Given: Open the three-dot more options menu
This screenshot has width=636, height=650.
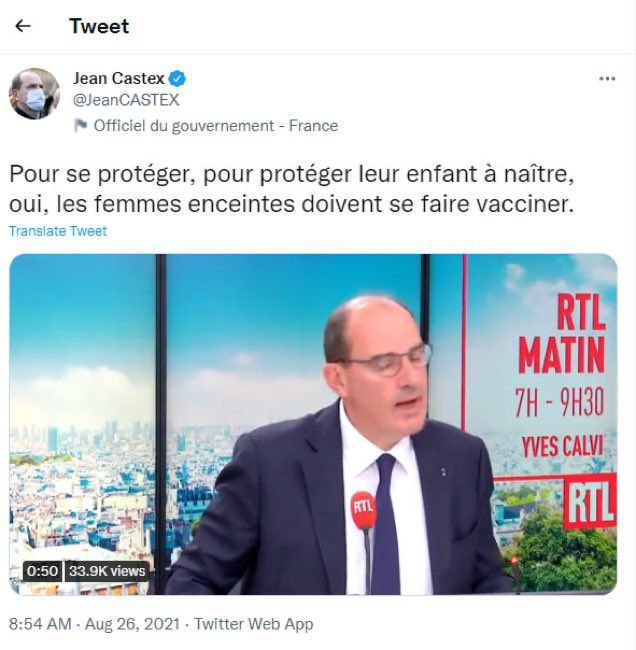Looking at the screenshot, I should point(607,78).
